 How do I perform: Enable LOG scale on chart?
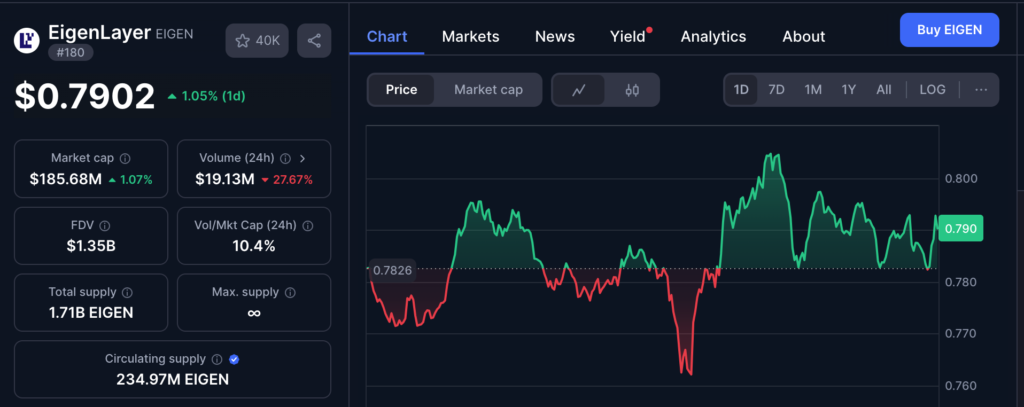932,90
